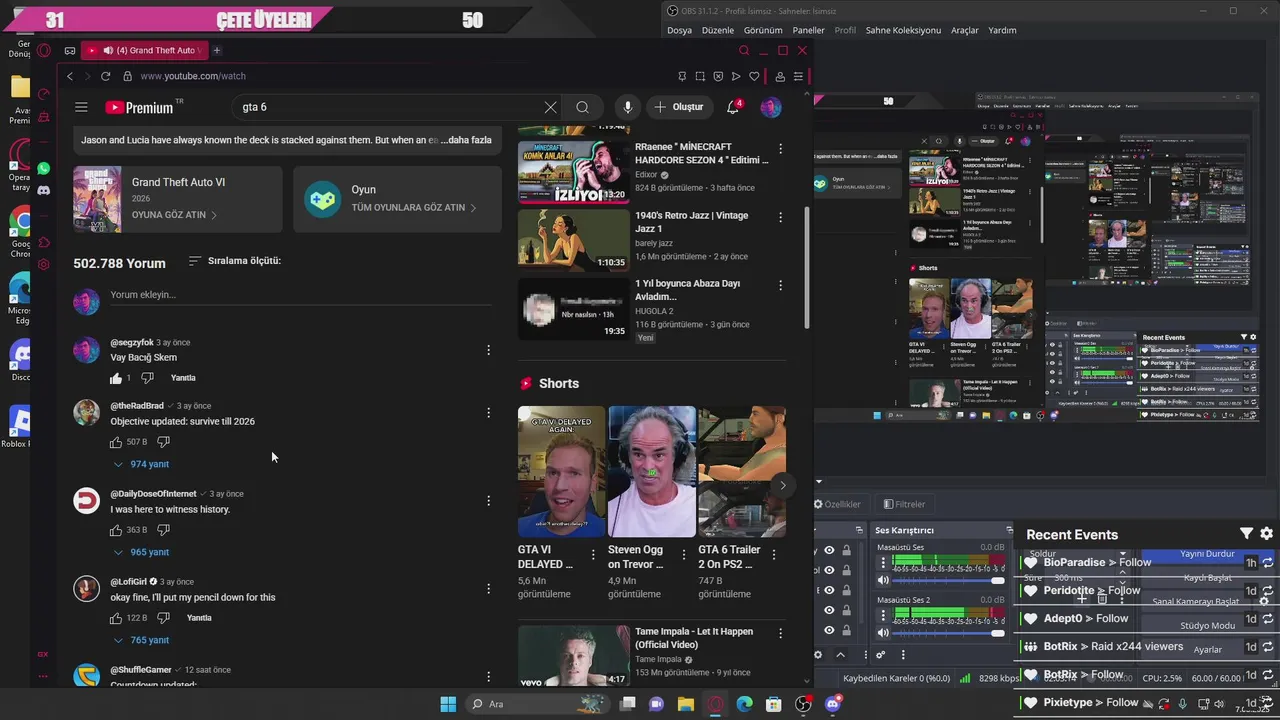
Task: Open the YouTube account avatar menu
Action: pos(771,107)
